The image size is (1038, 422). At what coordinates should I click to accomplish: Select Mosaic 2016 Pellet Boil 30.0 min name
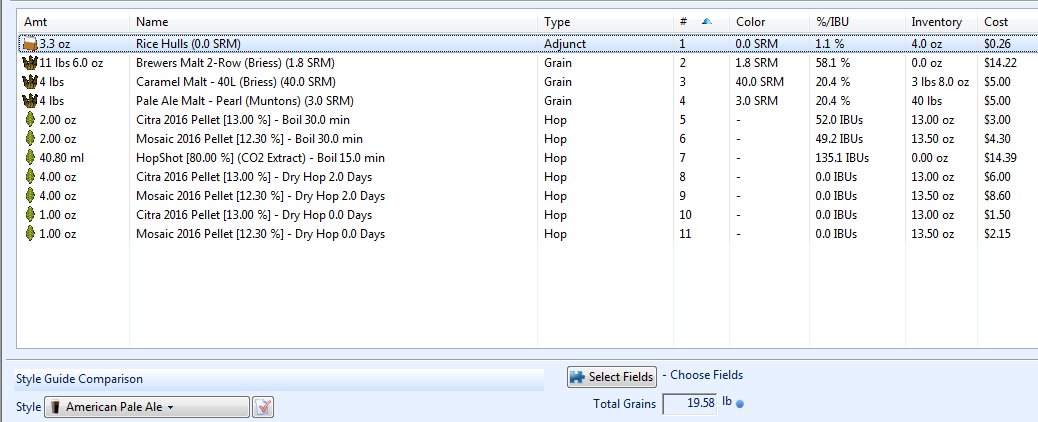(250, 139)
